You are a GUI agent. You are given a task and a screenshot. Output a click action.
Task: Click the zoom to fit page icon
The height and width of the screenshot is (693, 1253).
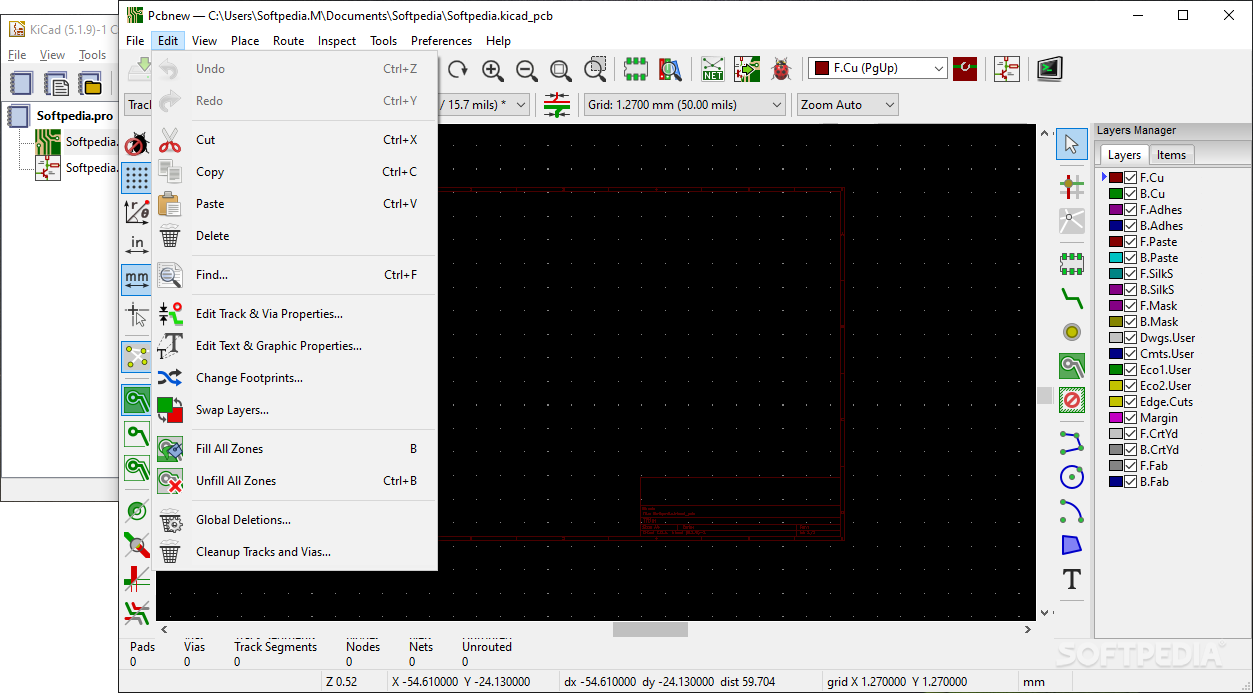click(x=561, y=69)
